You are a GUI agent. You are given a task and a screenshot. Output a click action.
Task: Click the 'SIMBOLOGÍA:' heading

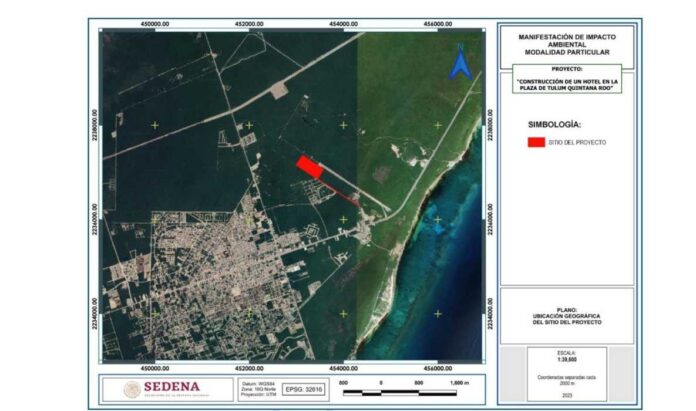pyautogui.click(x=553, y=125)
